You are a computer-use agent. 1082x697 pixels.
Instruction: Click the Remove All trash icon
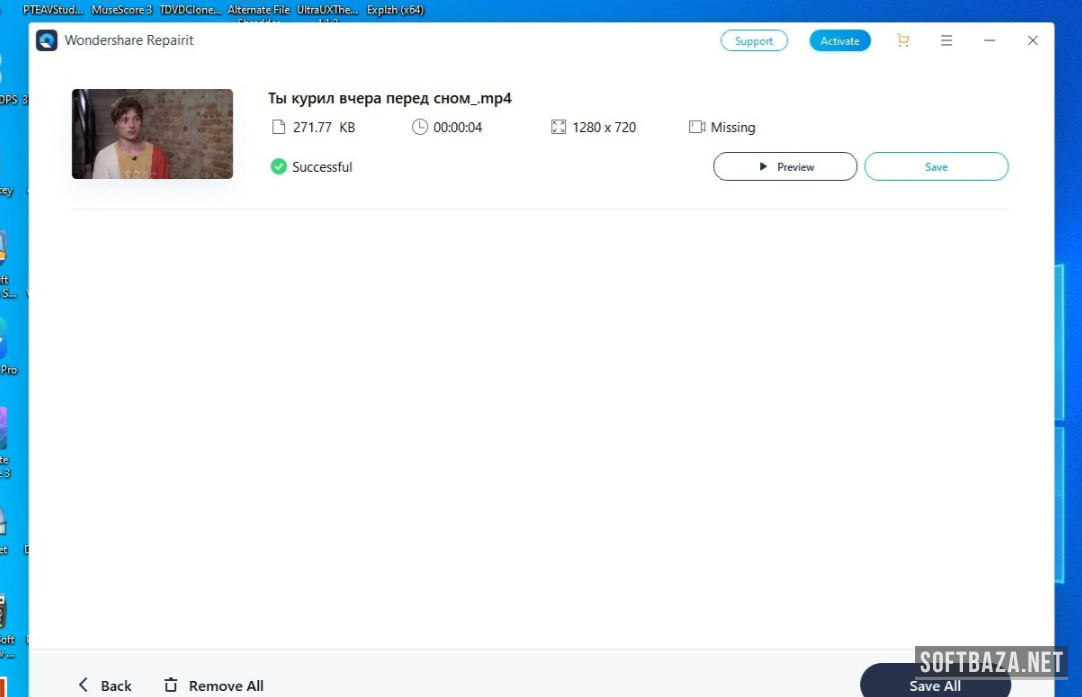pyautogui.click(x=171, y=685)
